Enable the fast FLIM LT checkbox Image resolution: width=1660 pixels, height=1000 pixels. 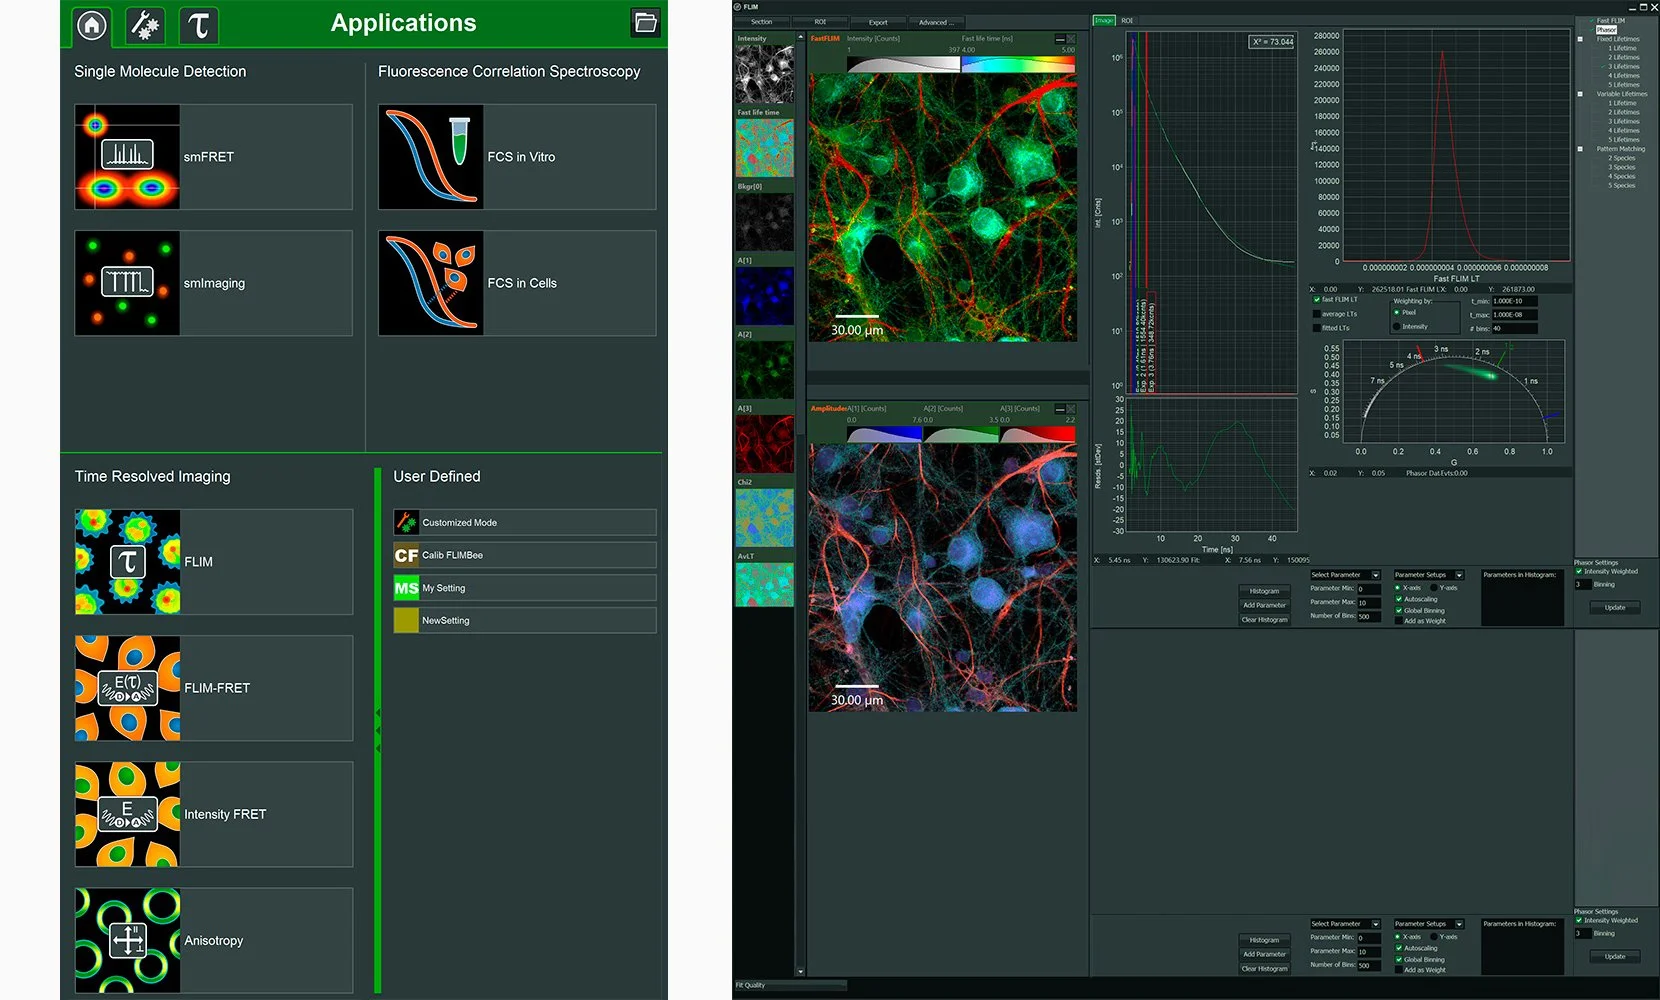click(x=1317, y=300)
